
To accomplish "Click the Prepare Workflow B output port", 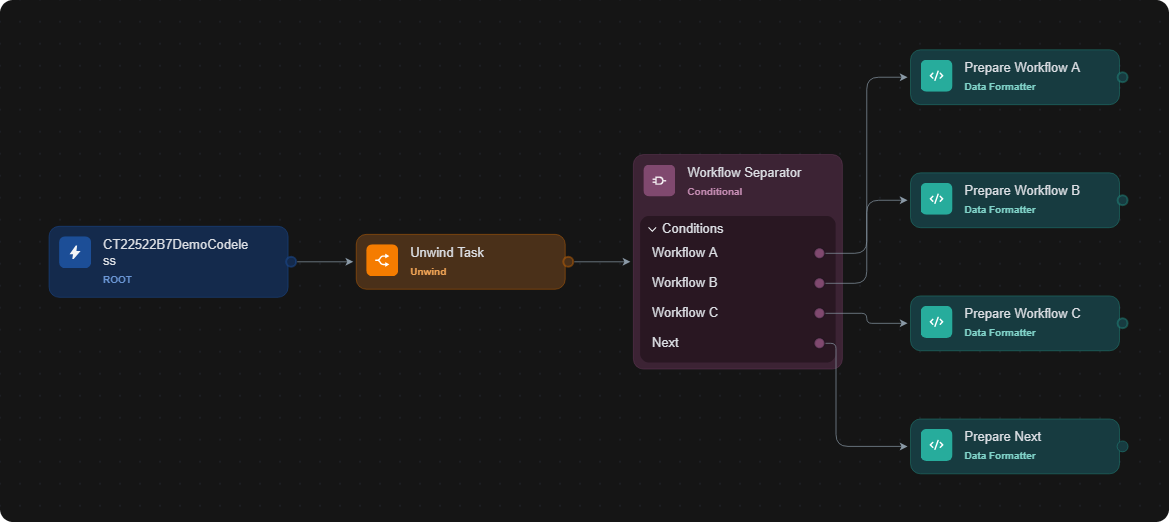I will [1122, 200].
